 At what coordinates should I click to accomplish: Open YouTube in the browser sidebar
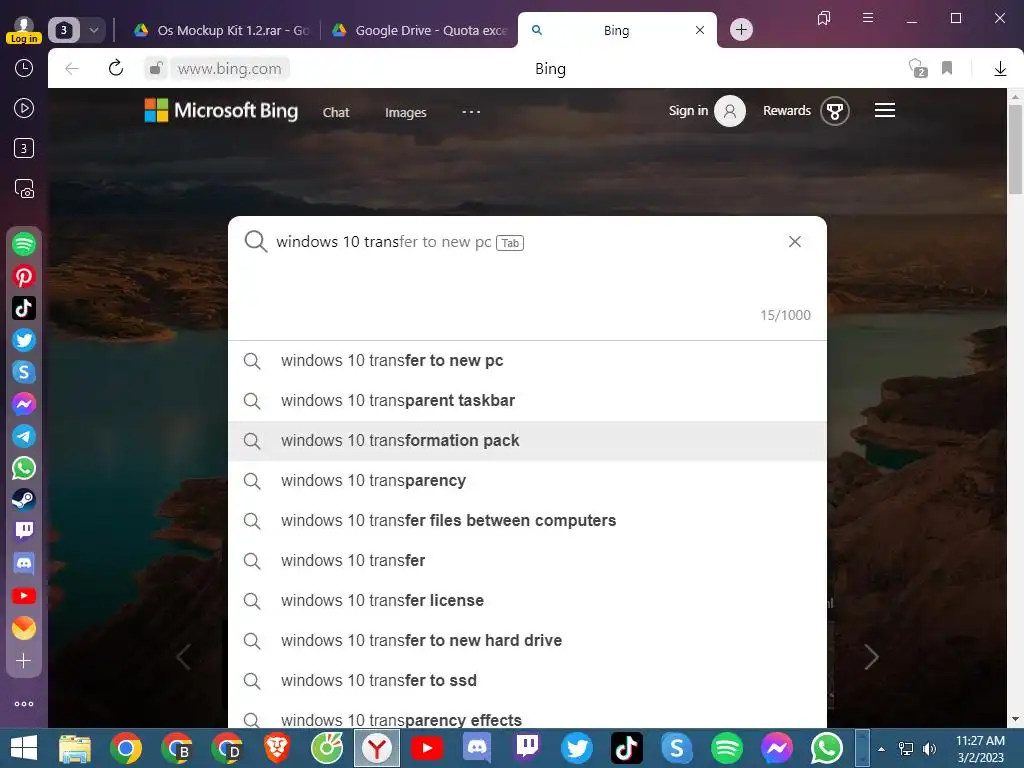pos(24,596)
